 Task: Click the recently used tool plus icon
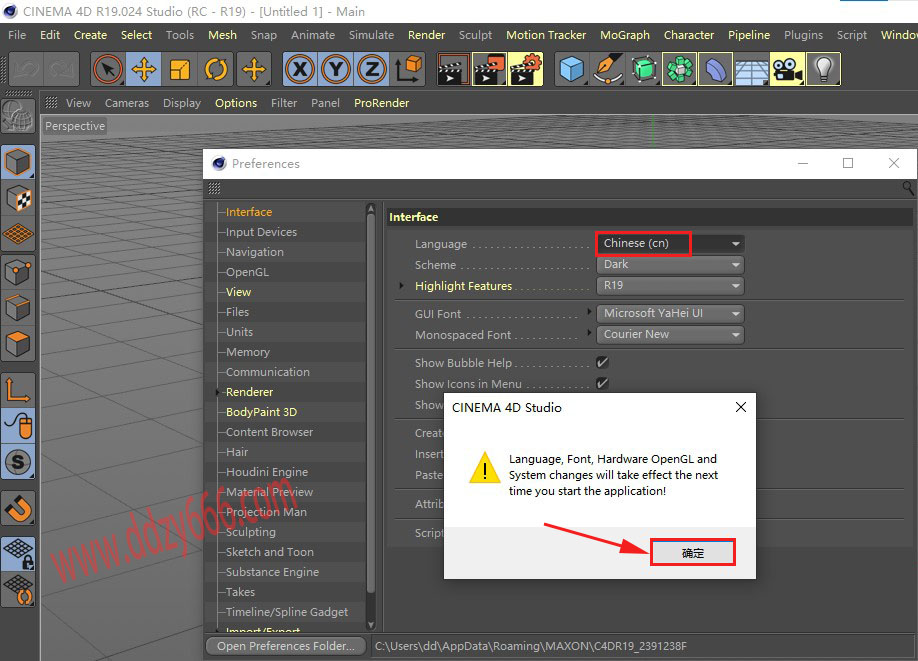click(x=254, y=69)
